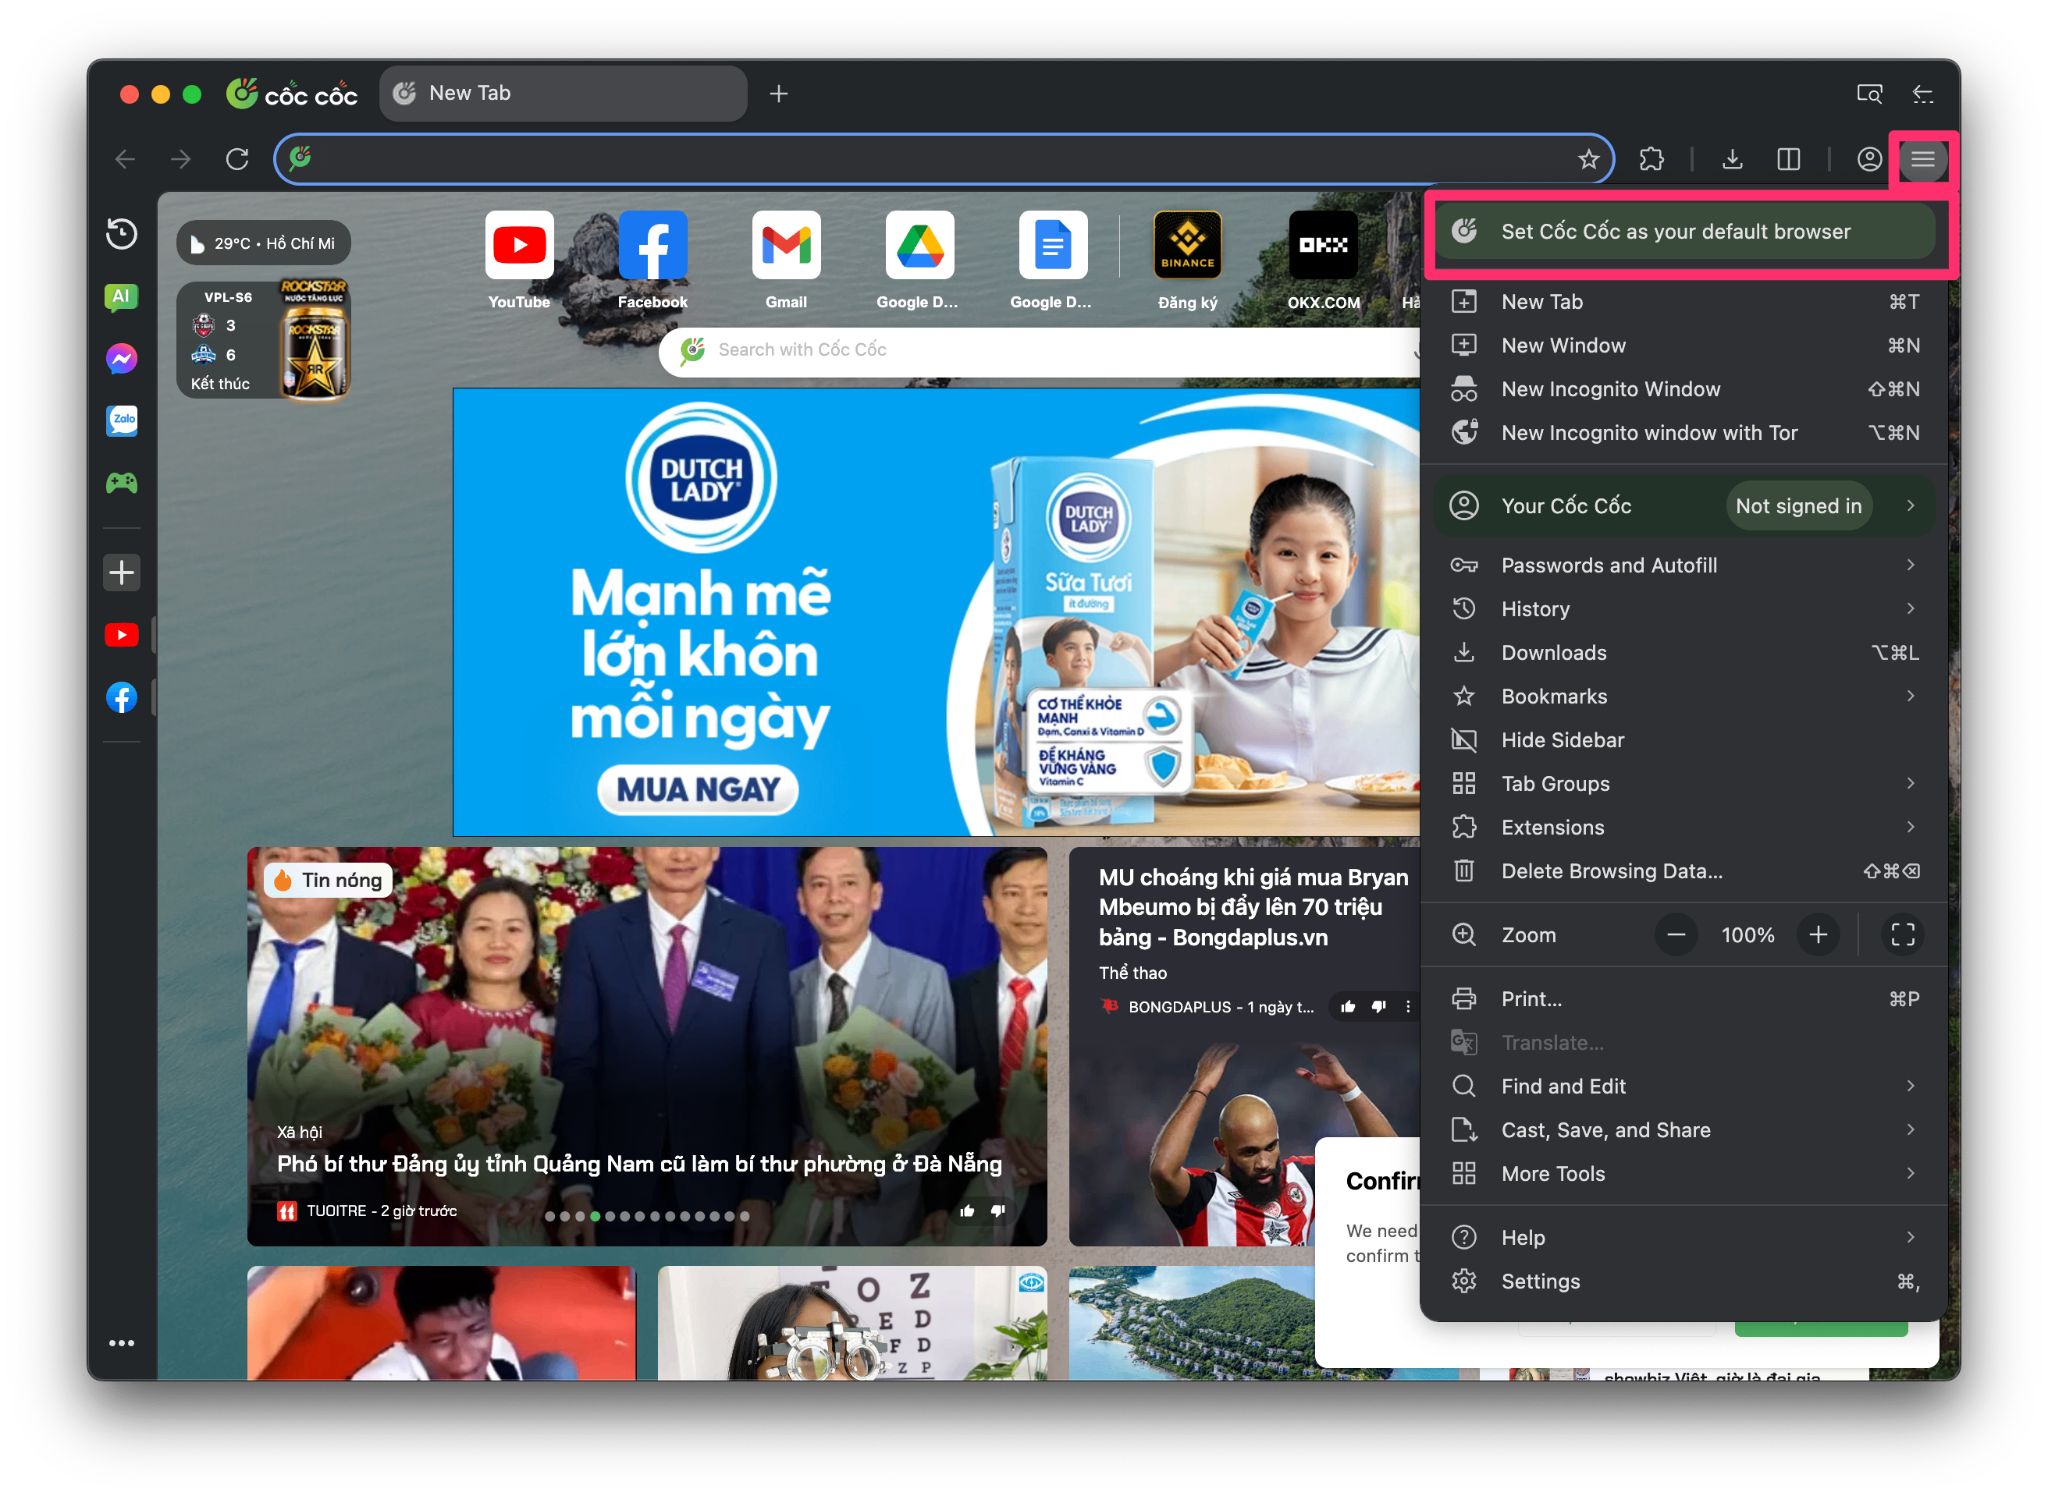
Task: Open the Facebook shortcut tile
Action: pos(653,260)
